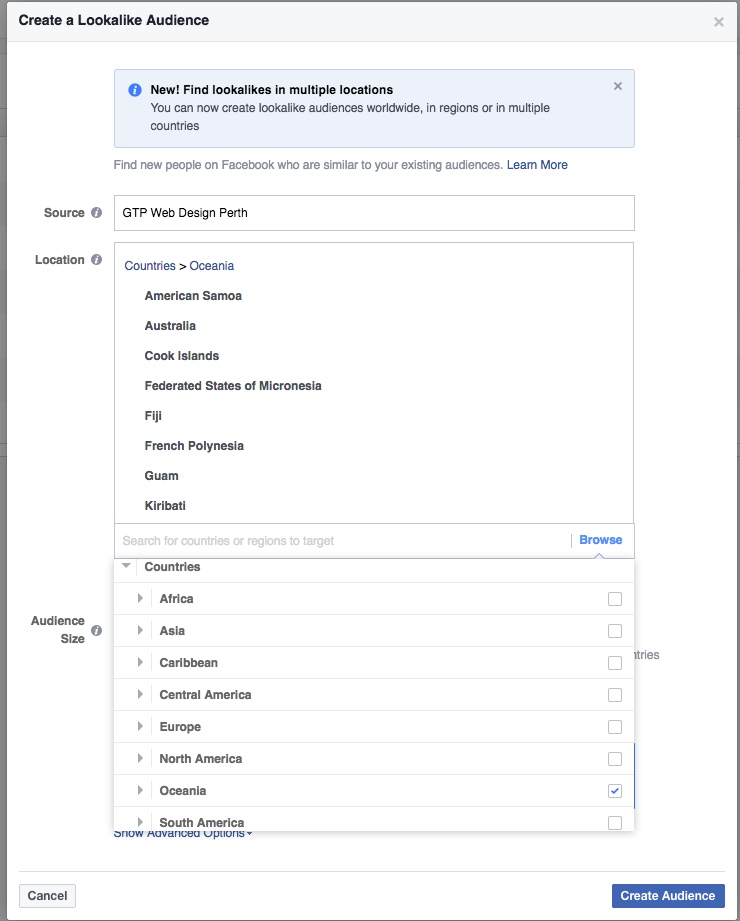
Task: Choose Fiji in the location list
Action: click(153, 416)
